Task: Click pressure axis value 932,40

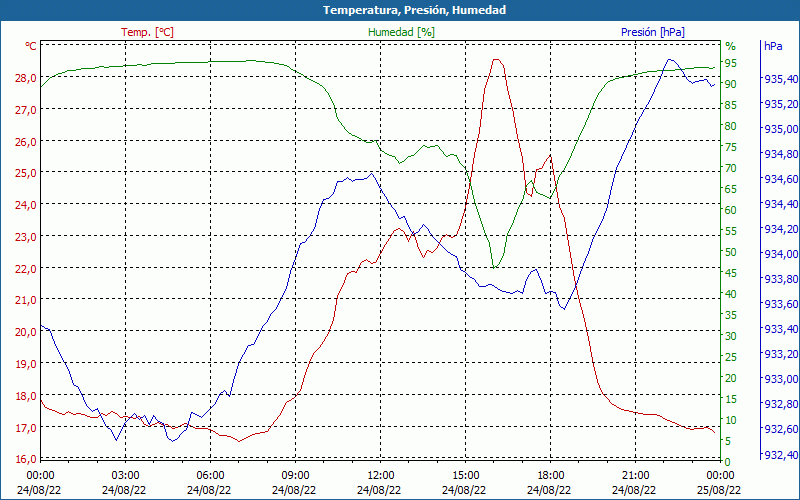Action: [x=781, y=454]
